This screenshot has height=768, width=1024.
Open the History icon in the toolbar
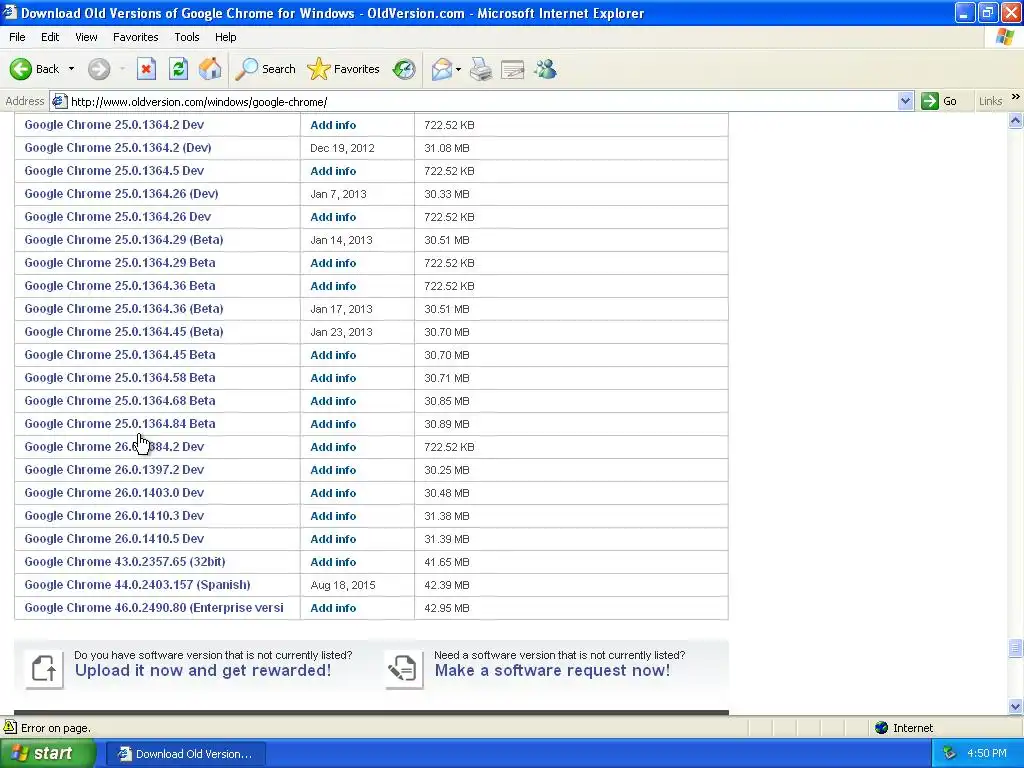[x=404, y=69]
